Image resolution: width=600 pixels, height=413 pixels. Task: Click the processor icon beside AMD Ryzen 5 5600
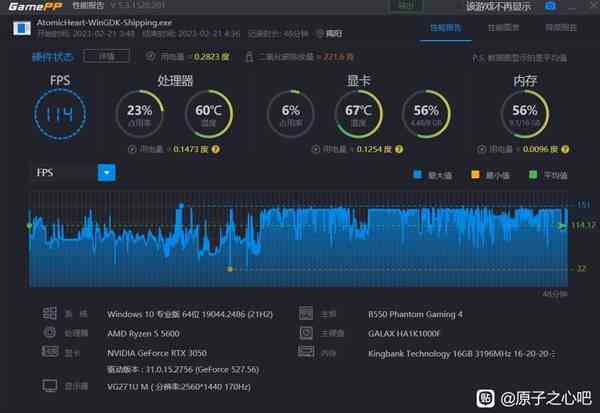coord(49,332)
